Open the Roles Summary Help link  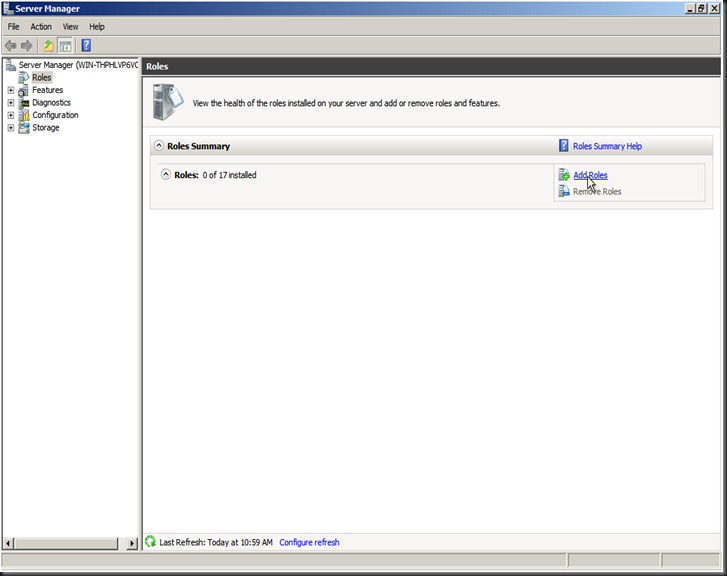607,146
